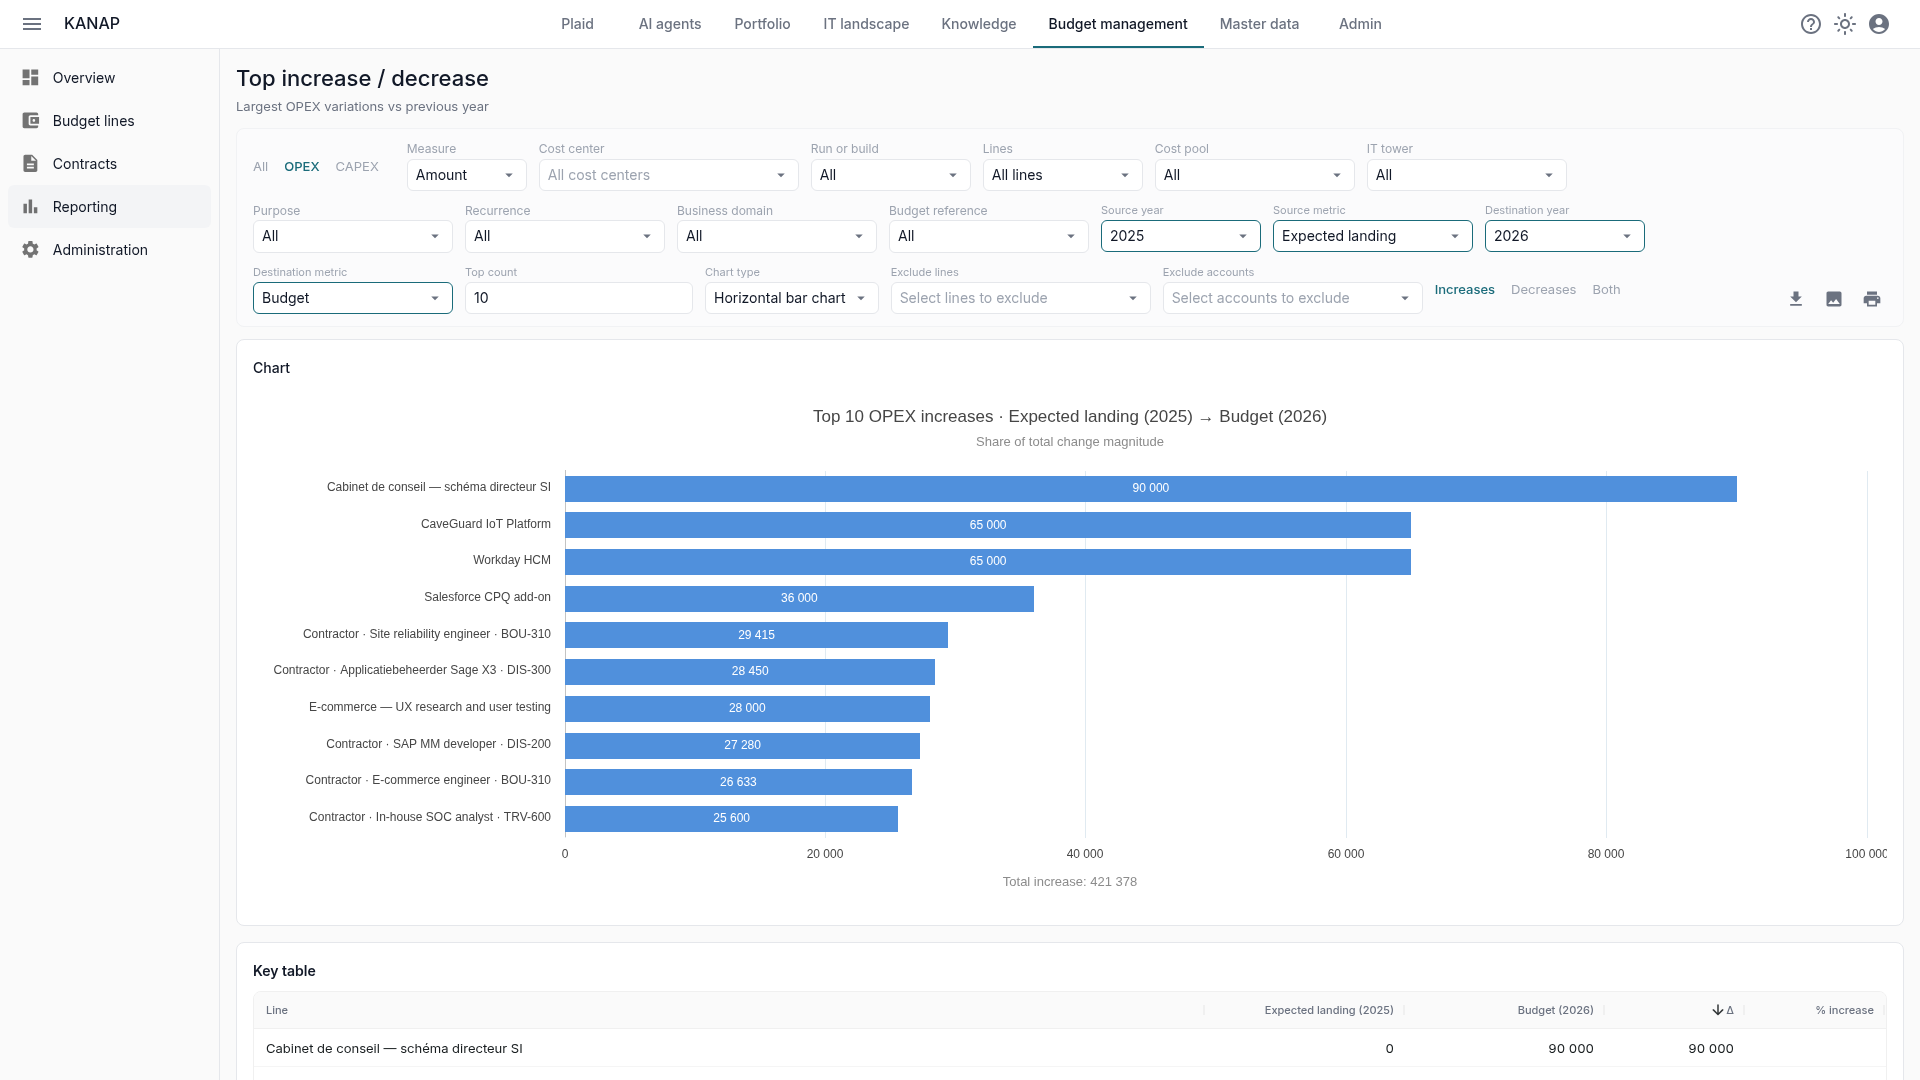Sort by the delta column header
1920x1080 pixels.
point(1723,1010)
